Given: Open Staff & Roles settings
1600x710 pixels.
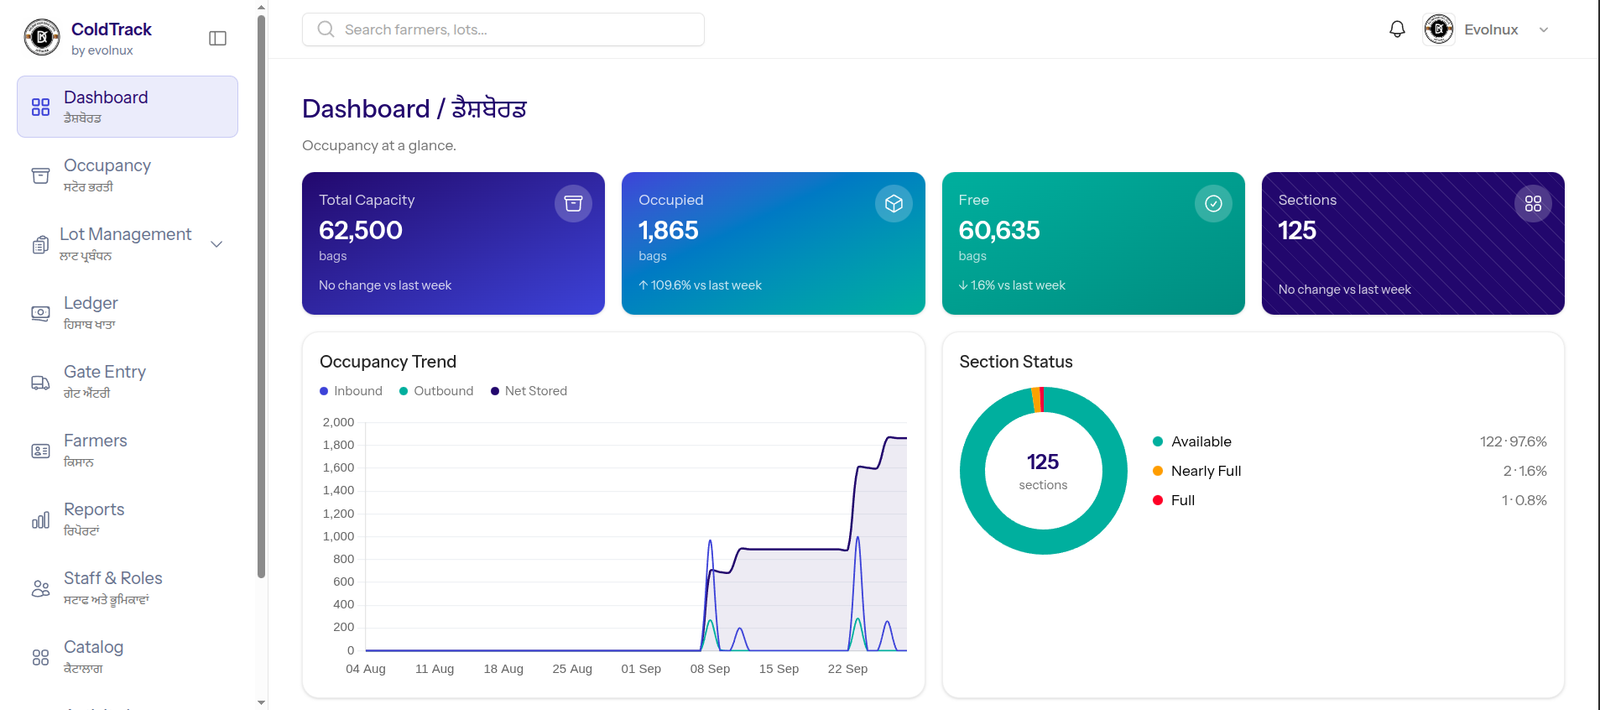Looking at the screenshot, I should pyautogui.click(x=127, y=588).
